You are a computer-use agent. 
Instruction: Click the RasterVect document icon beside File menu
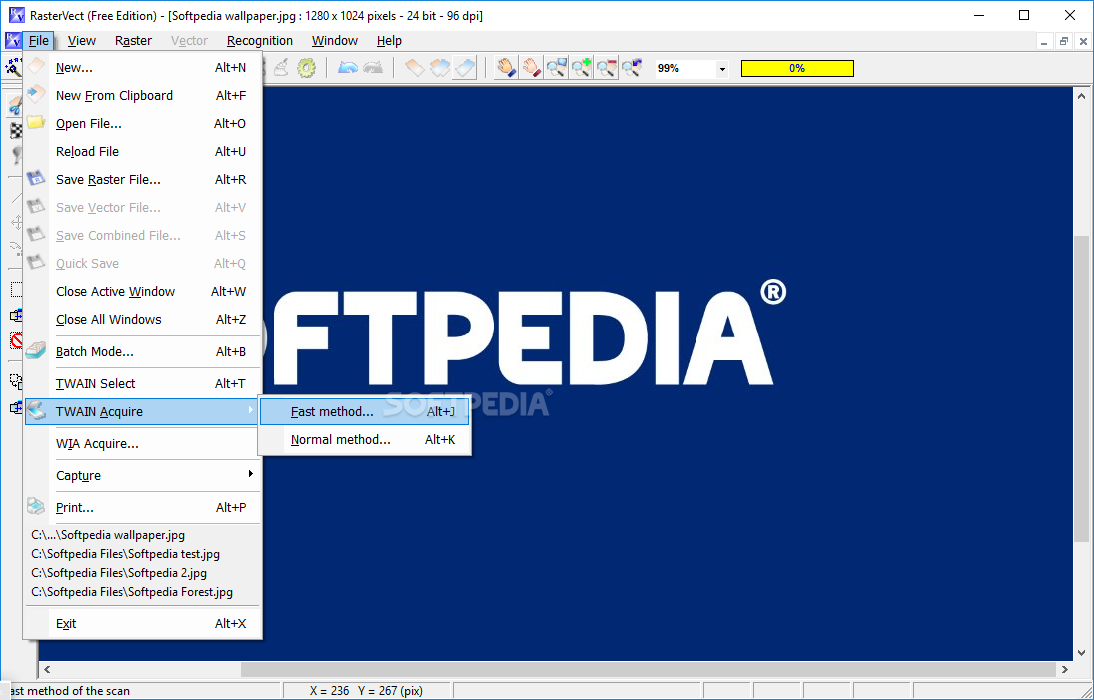pos(13,40)
